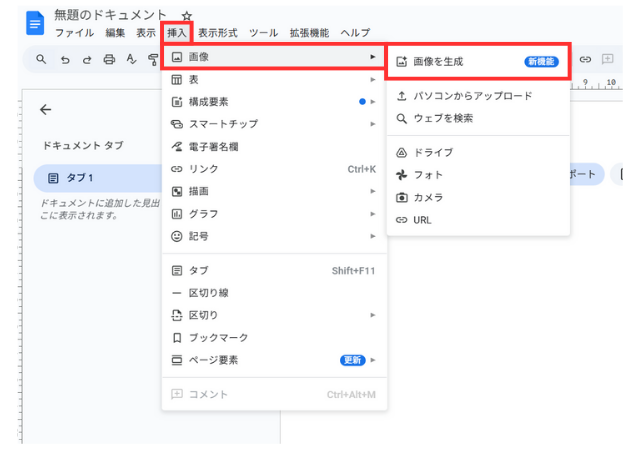Select the paint format tool
The image size is (640, 450).
click(153, 60)
